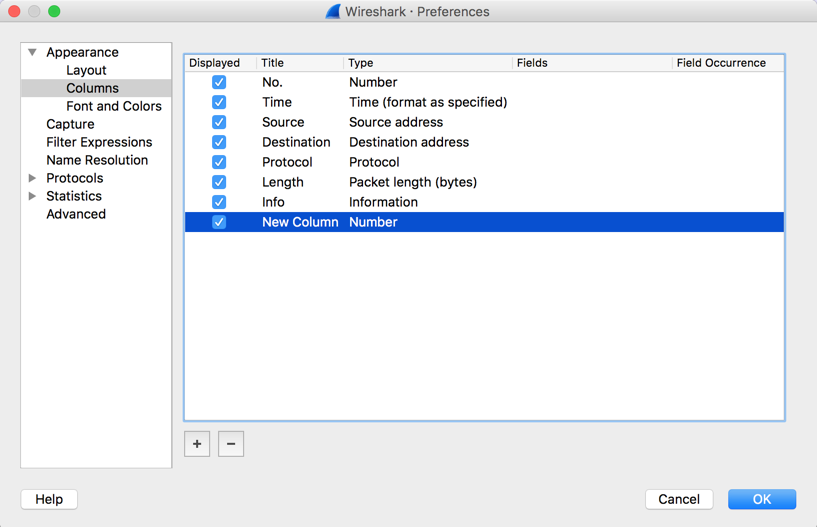Select the 'Source' title cell

click(283, 122)
